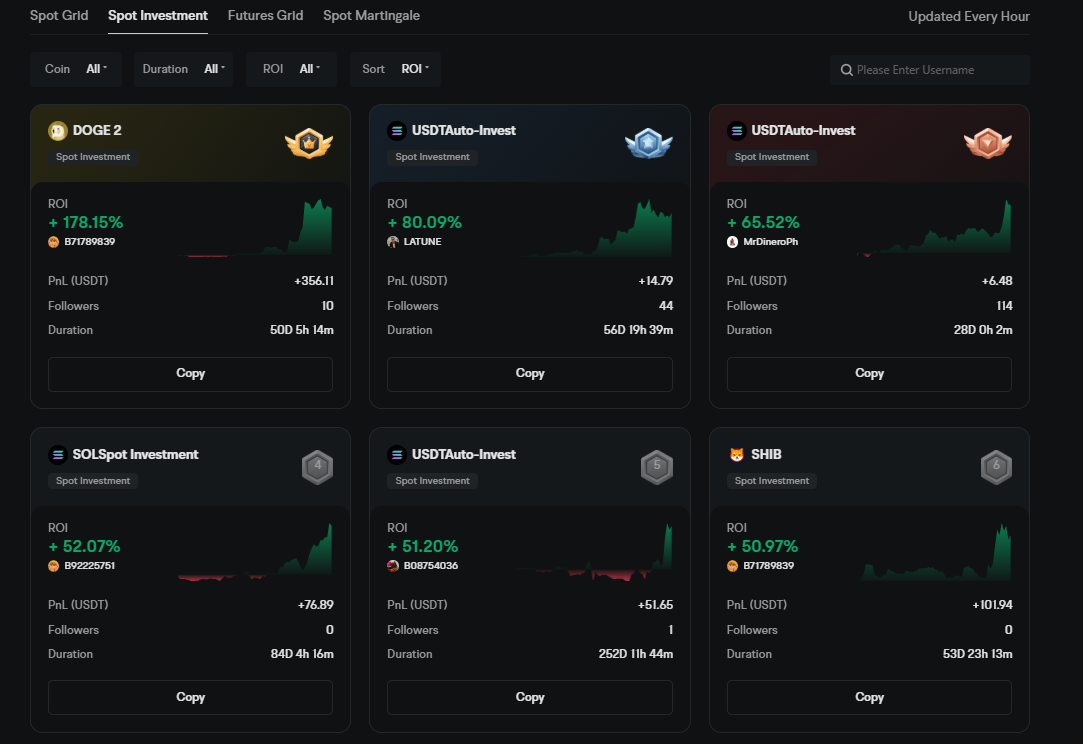The height and width of the screenshot is (744, 1083).
Task: Click the silver star rank badge
Action: [648, 143]
